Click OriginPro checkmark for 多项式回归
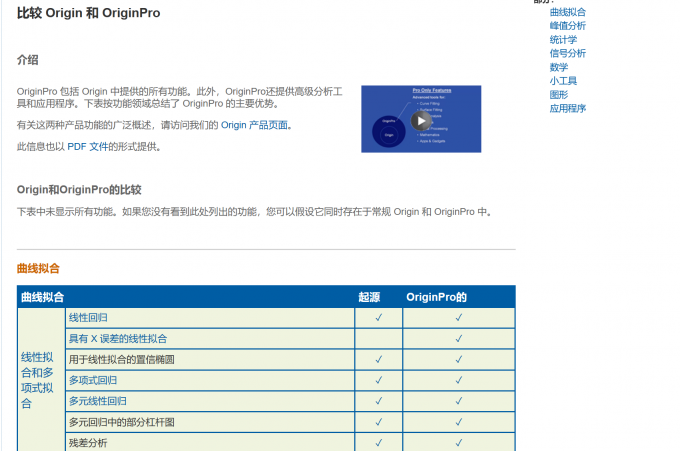This screenshot has width=680, height=451. coord(459,380)
